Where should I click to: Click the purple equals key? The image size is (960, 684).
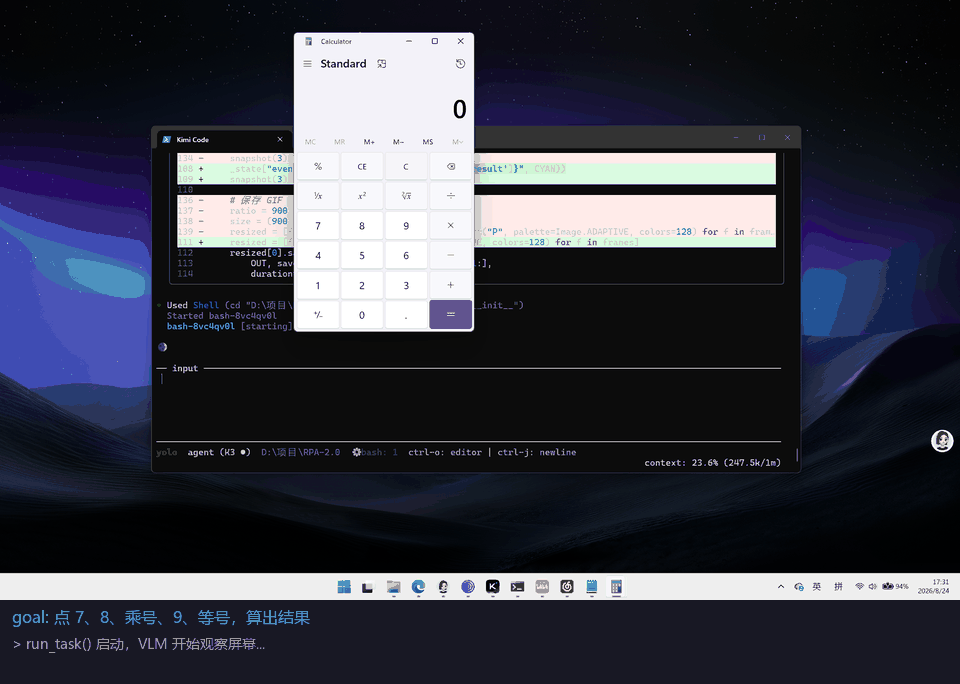point(451,315)
